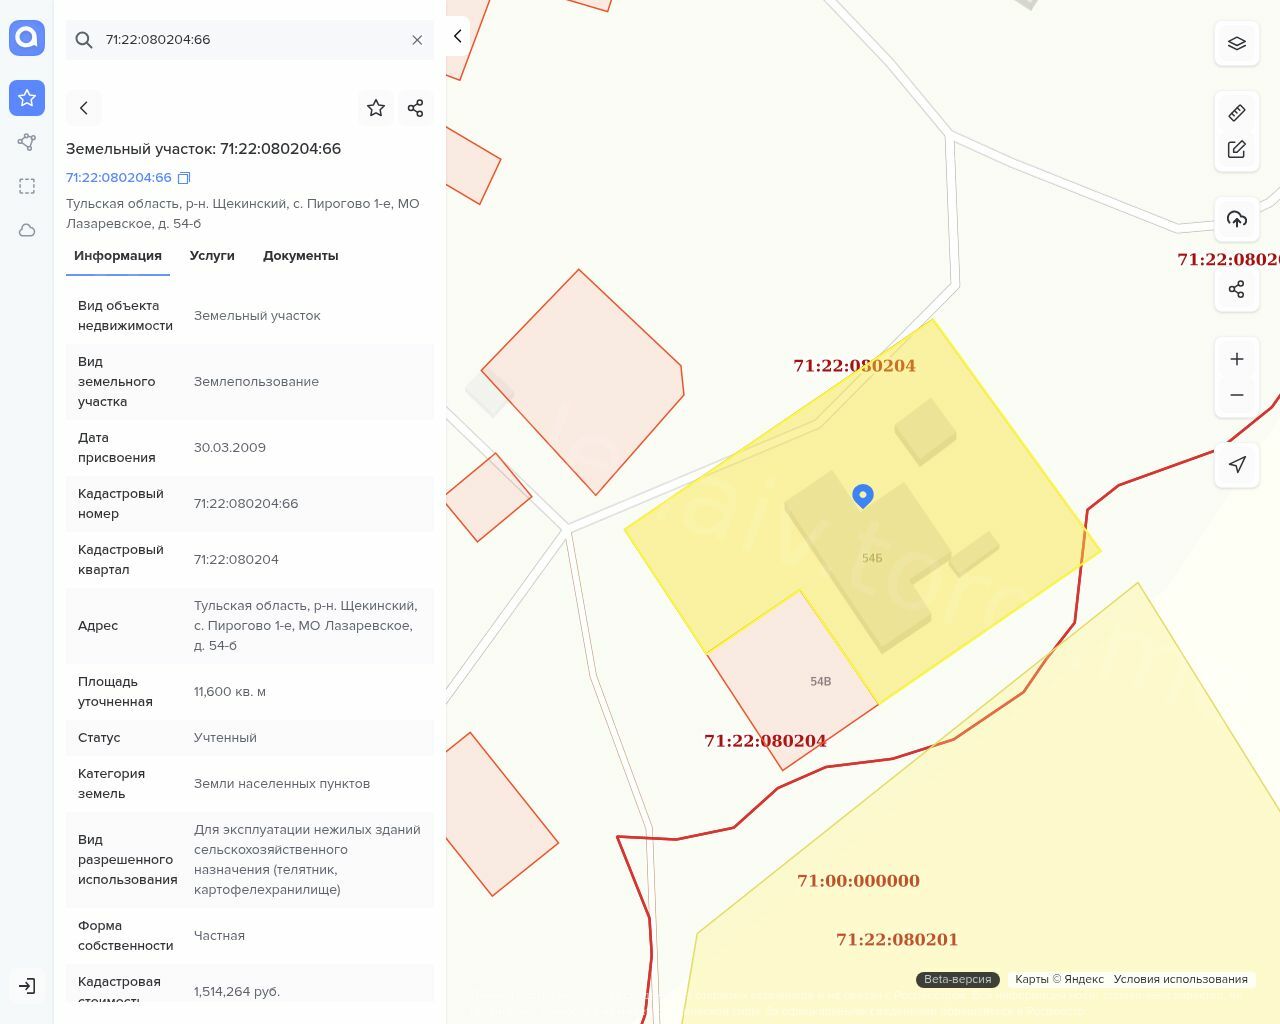Open the map layers selector
The image size is (1280, 1024).
coord(1236,44)
